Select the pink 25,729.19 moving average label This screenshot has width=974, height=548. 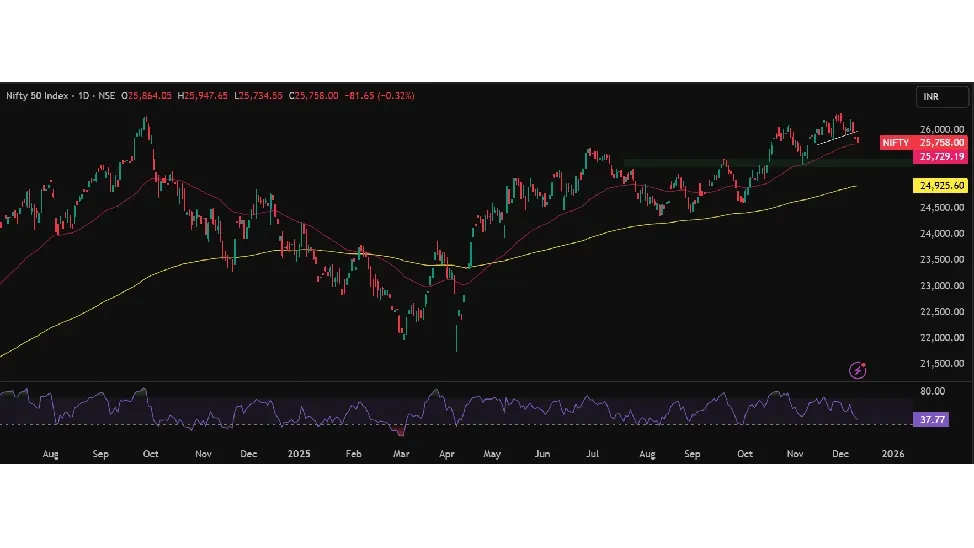(941, 157)
